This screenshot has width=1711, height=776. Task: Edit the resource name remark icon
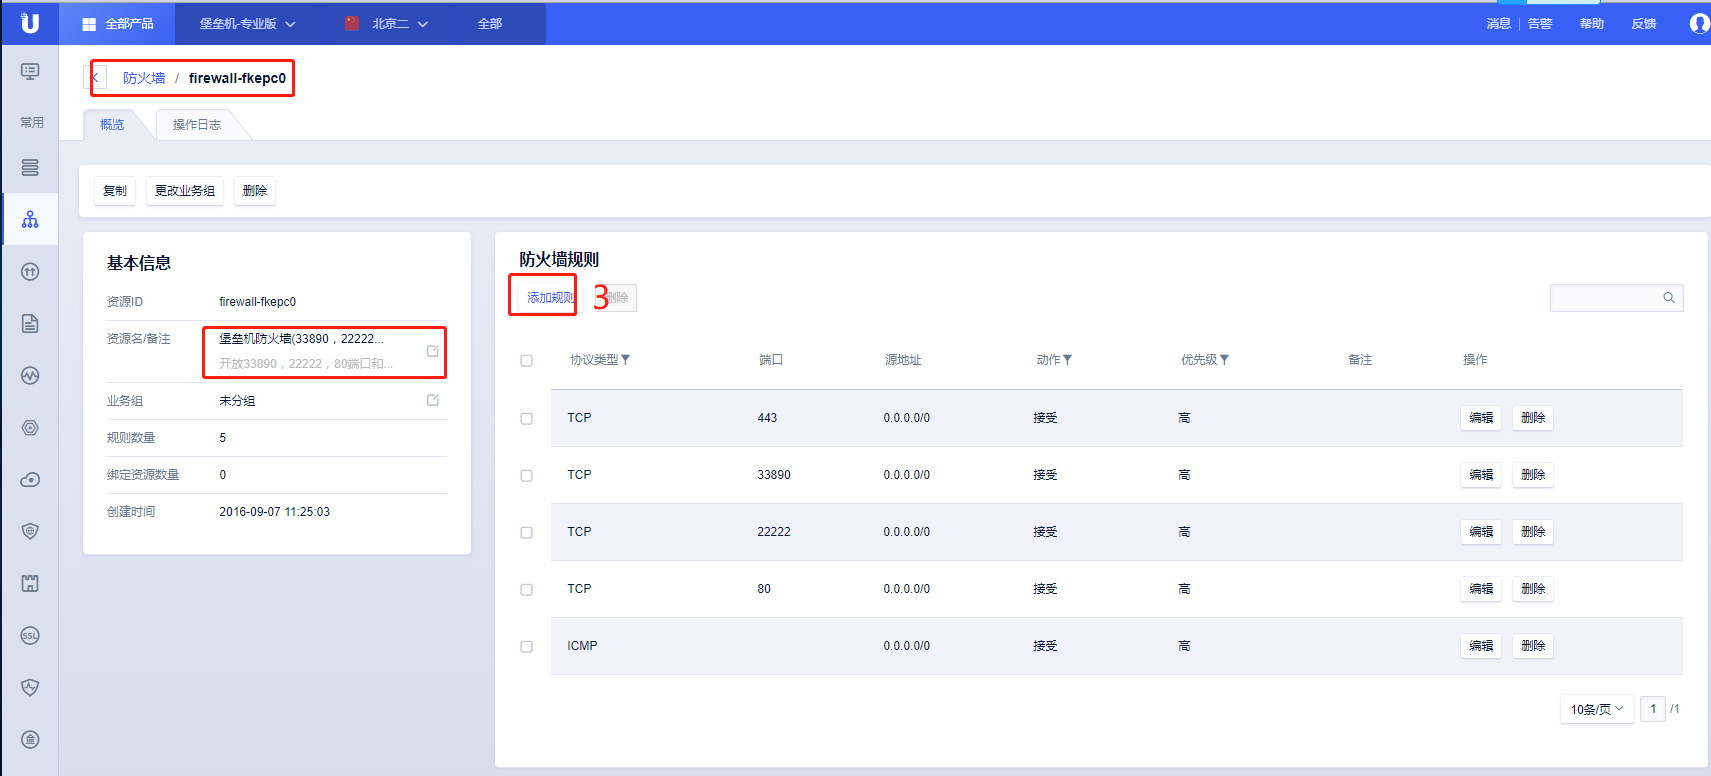[433, 351]
